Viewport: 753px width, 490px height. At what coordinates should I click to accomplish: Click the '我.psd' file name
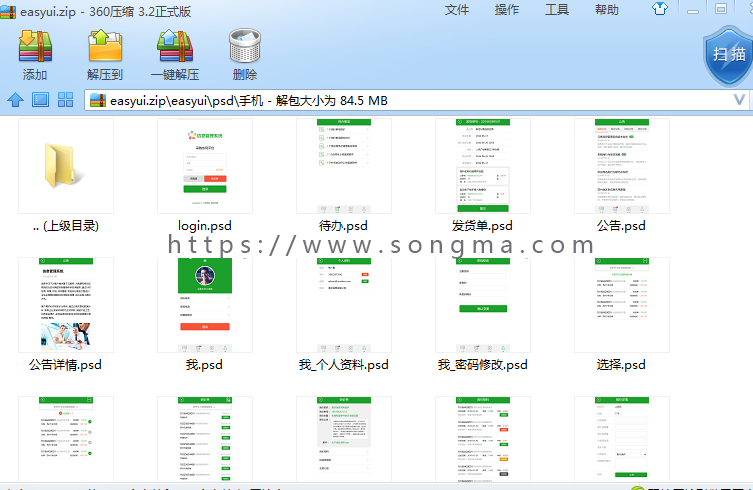click(205, 365)
